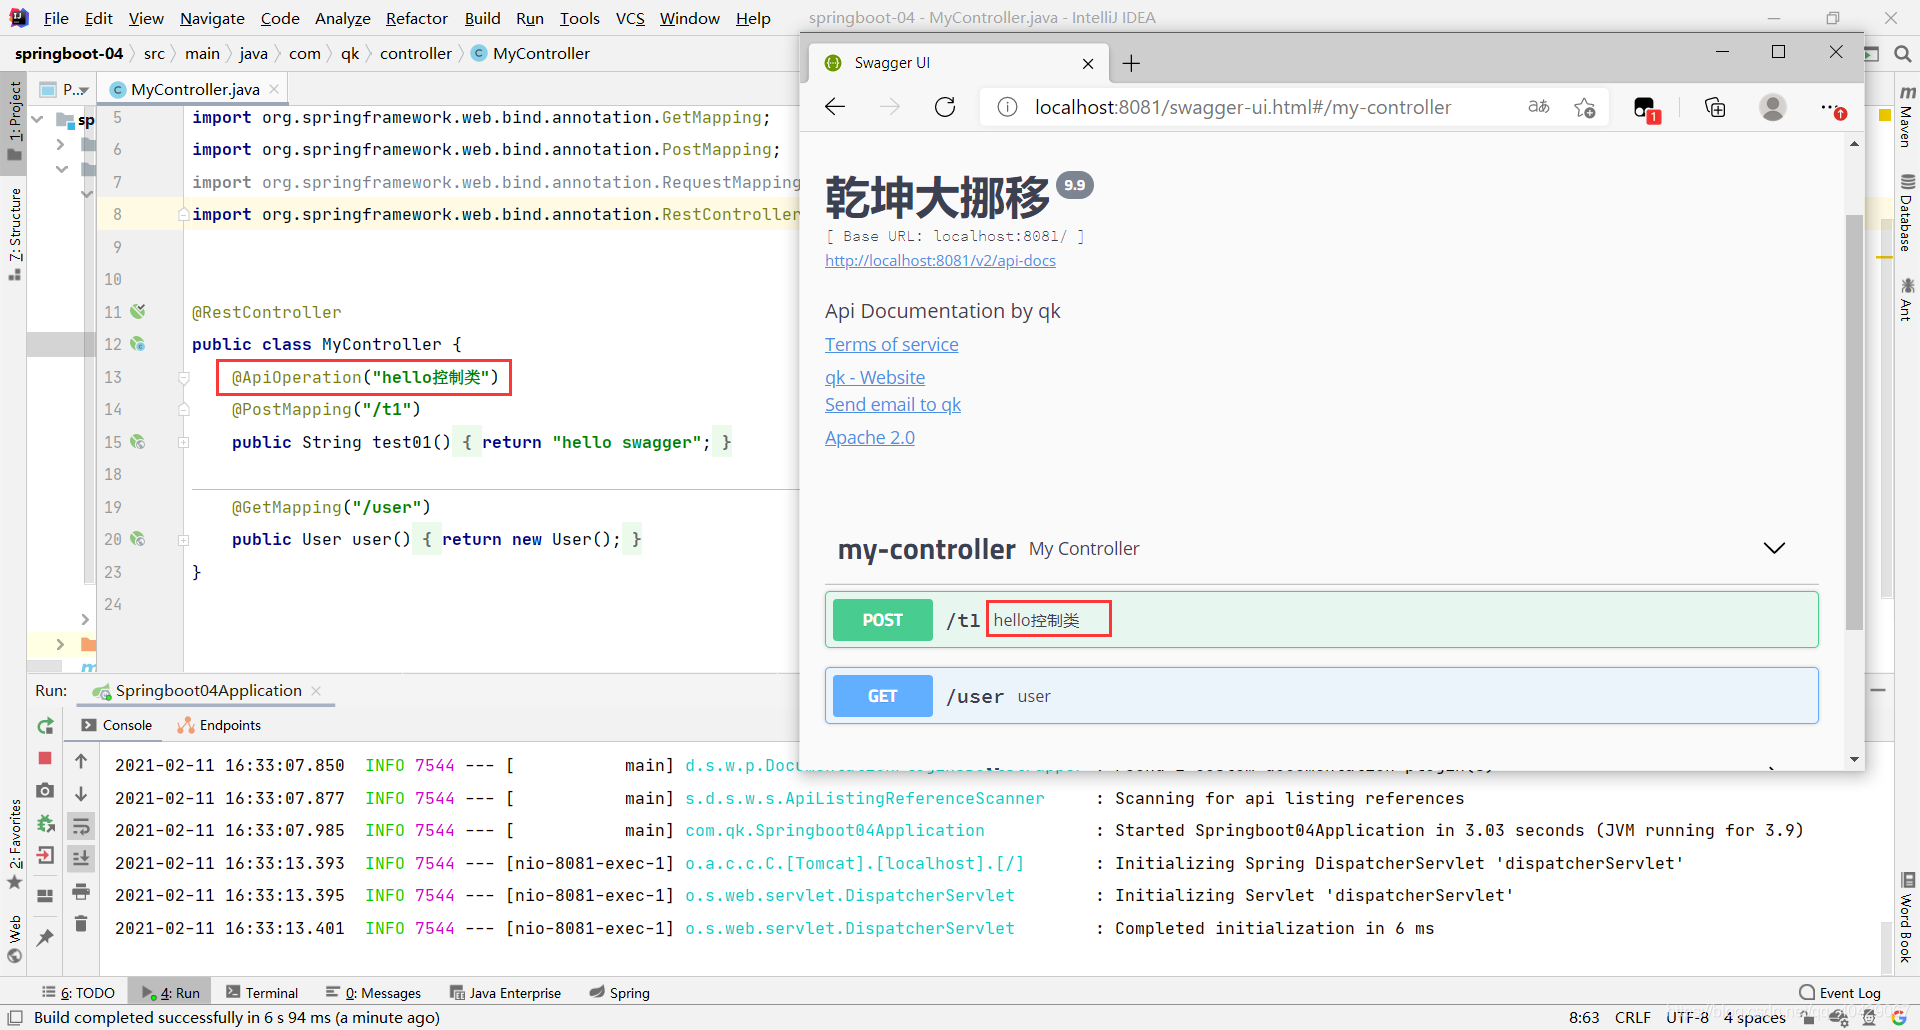1920x1030 pixels.
Task: Click the down arrow console navigation icon
Action: tap(81, 793)
